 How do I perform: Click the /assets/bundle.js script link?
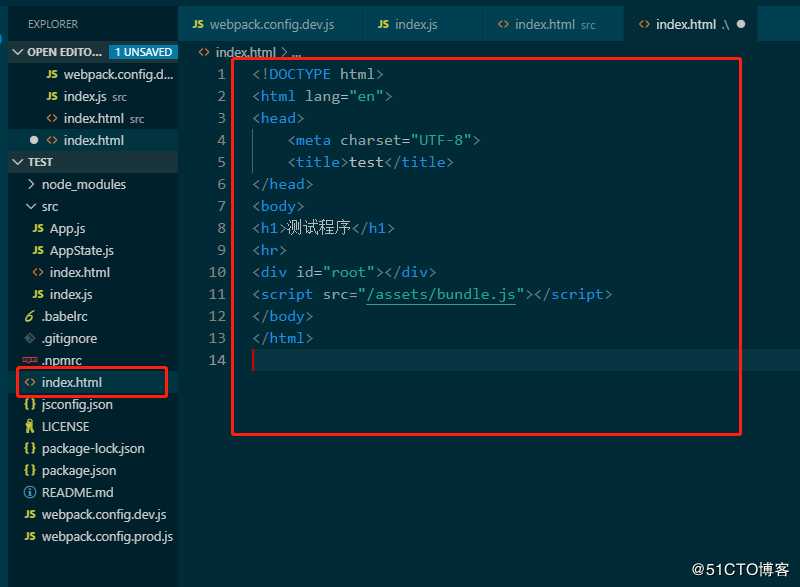click(440, 294)
